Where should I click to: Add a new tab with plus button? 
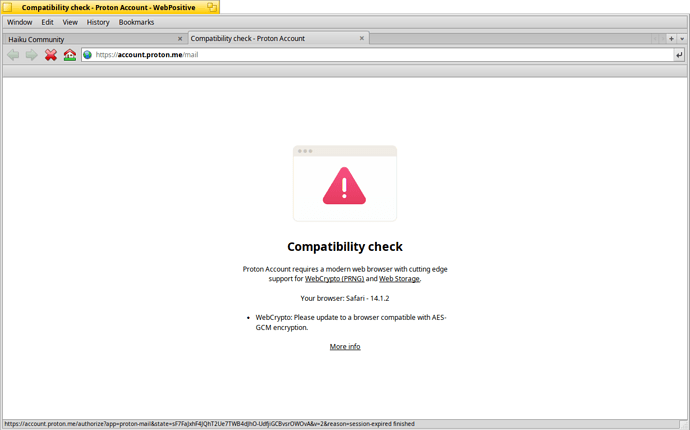coord(672,39)
